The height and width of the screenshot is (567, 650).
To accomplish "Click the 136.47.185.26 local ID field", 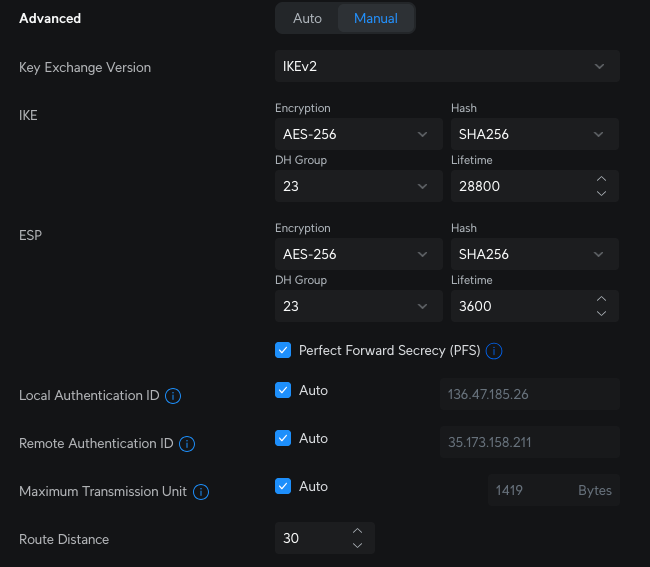I will 530,394.
